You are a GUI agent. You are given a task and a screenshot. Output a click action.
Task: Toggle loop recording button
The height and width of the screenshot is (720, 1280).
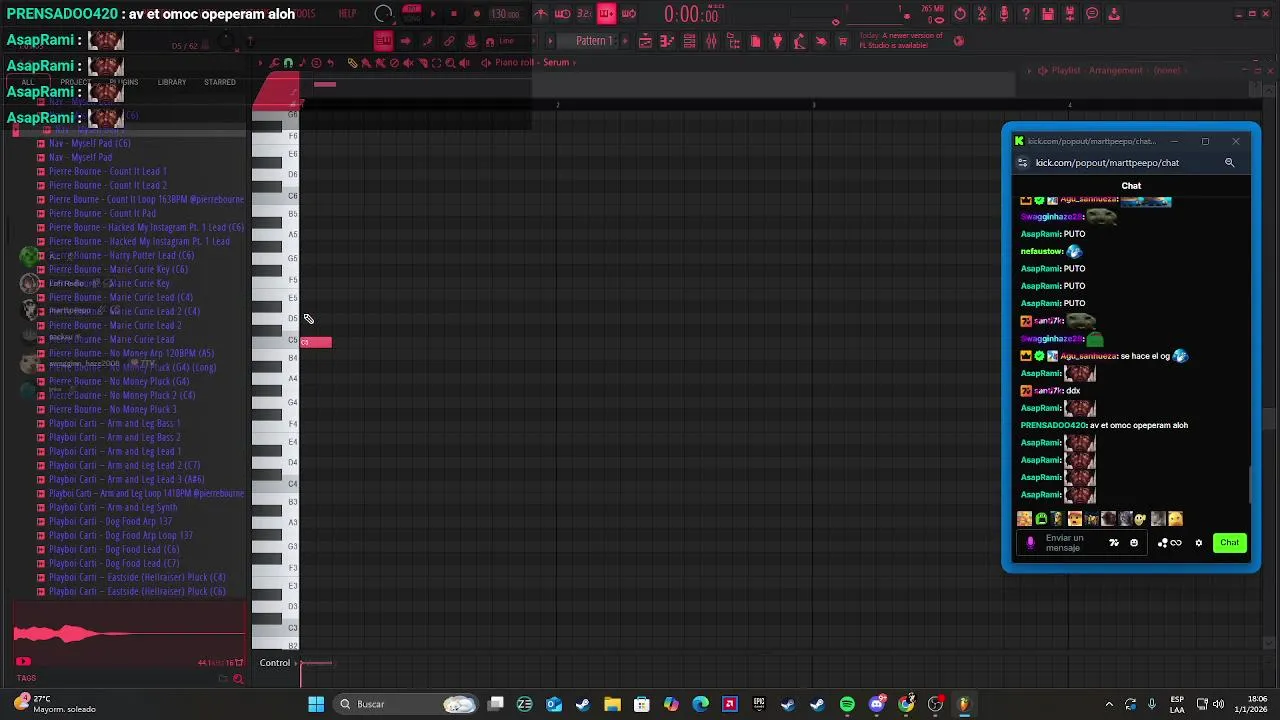(x=628, y=14)
